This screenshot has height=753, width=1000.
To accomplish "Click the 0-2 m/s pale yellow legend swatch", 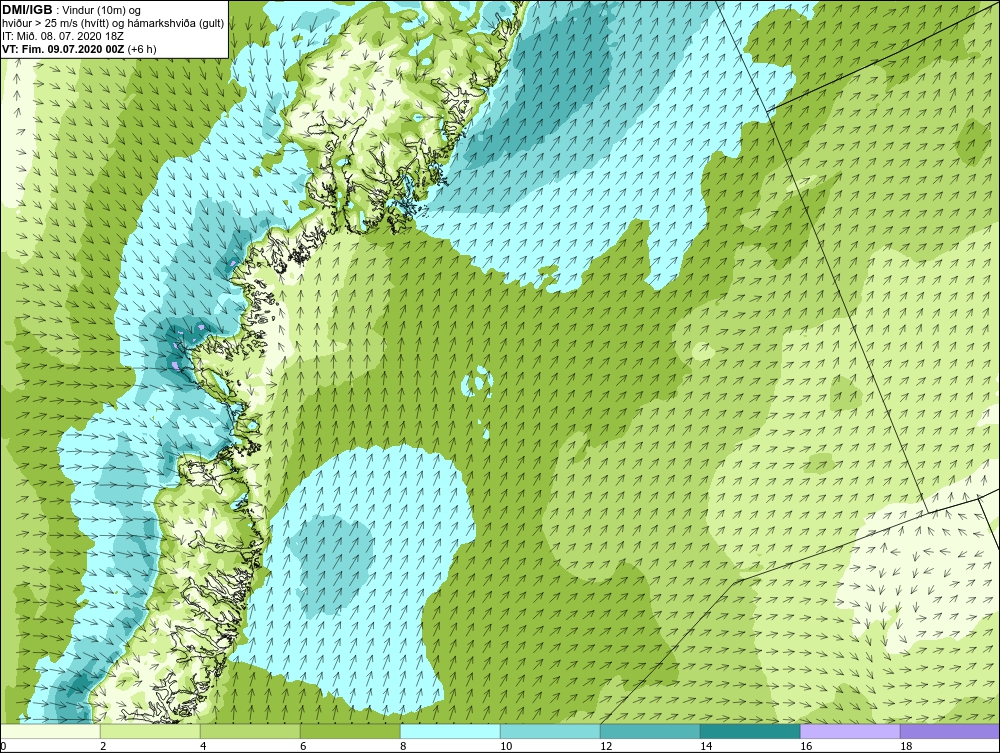I will (x=50, y=731).
